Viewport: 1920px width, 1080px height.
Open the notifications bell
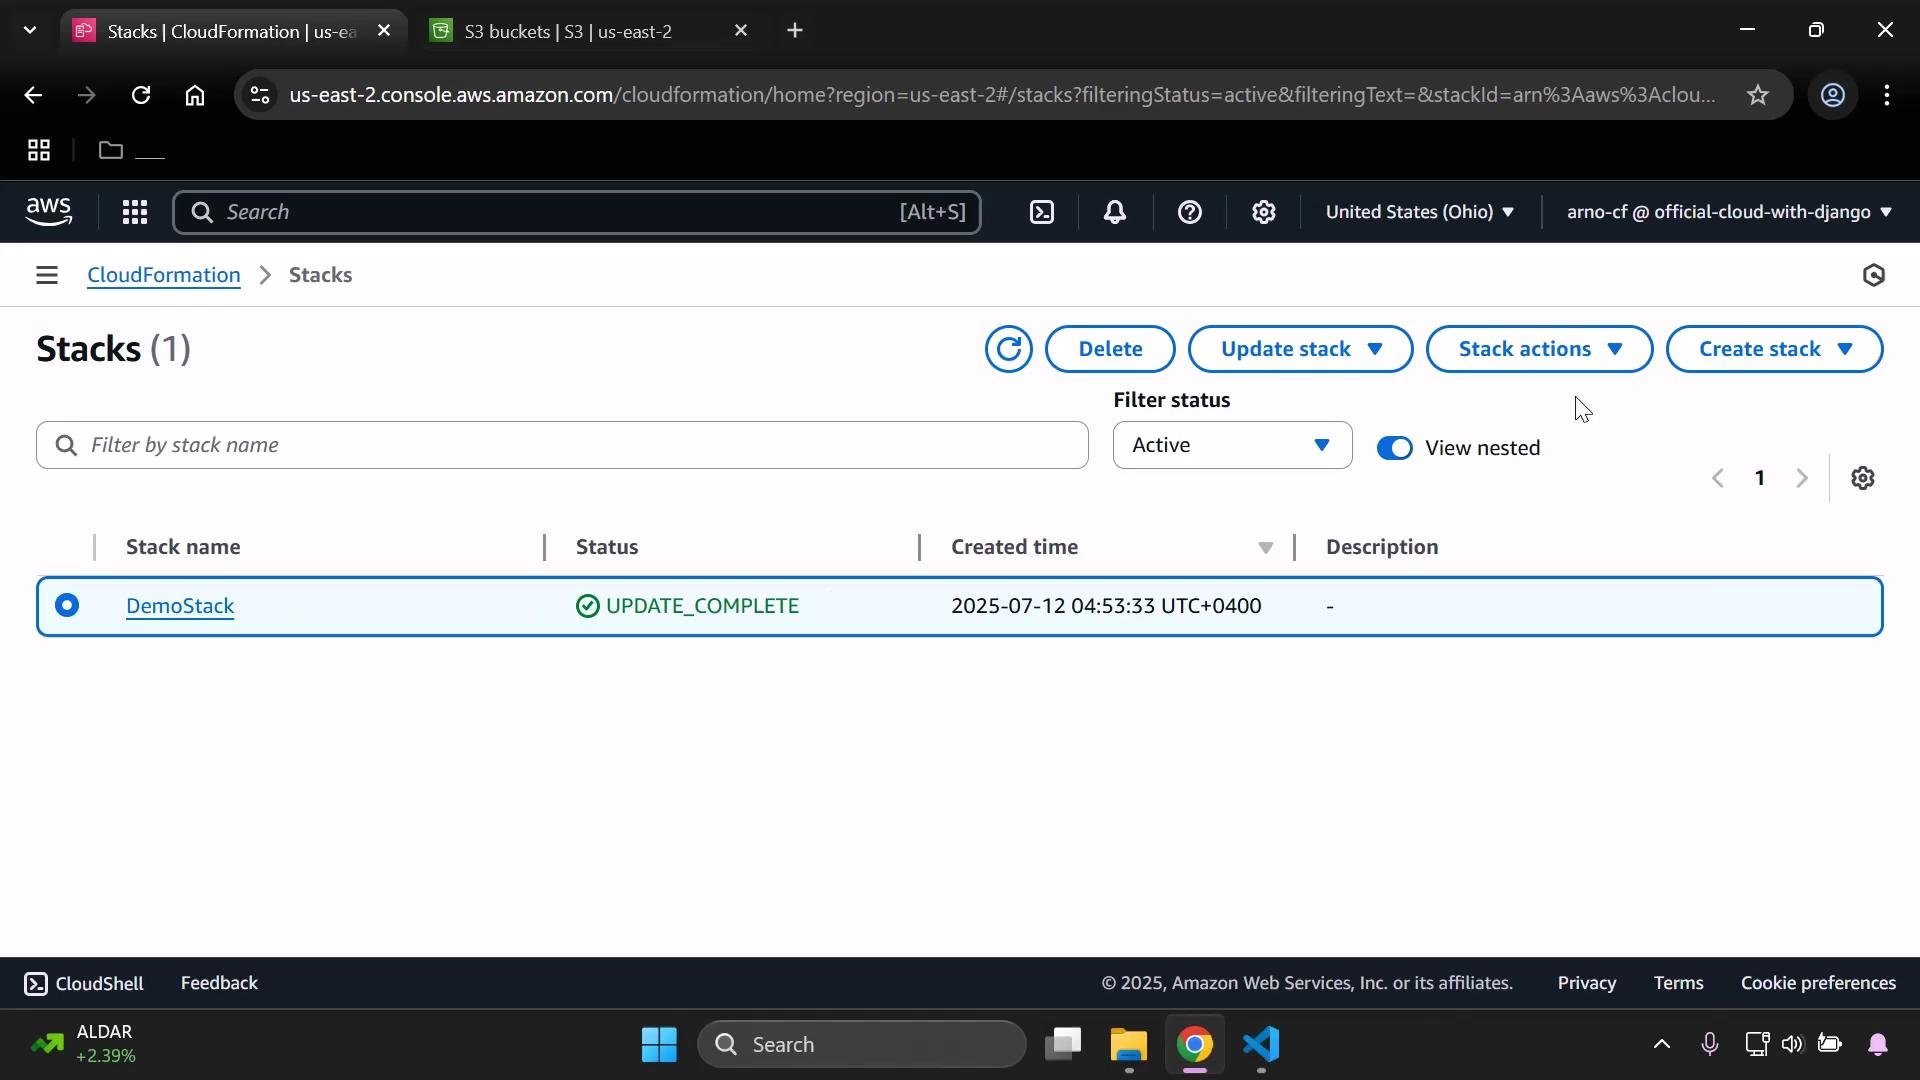coord(1115,212)
